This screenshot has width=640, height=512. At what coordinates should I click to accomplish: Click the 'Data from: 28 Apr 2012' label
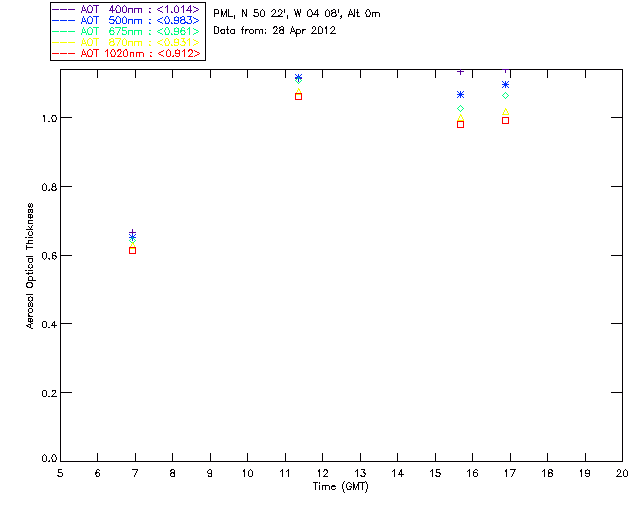click(275, 31)
